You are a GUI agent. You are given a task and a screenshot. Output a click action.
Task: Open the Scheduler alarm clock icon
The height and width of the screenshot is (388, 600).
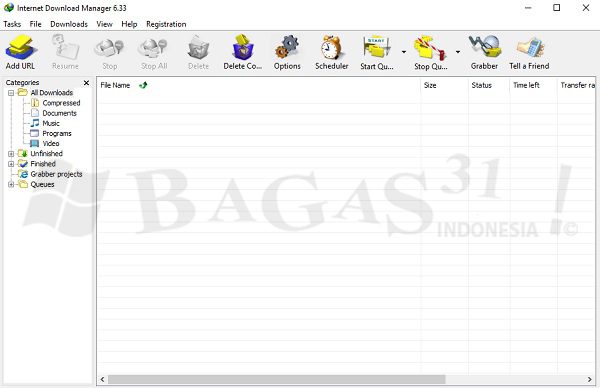(x=331, y=47)
